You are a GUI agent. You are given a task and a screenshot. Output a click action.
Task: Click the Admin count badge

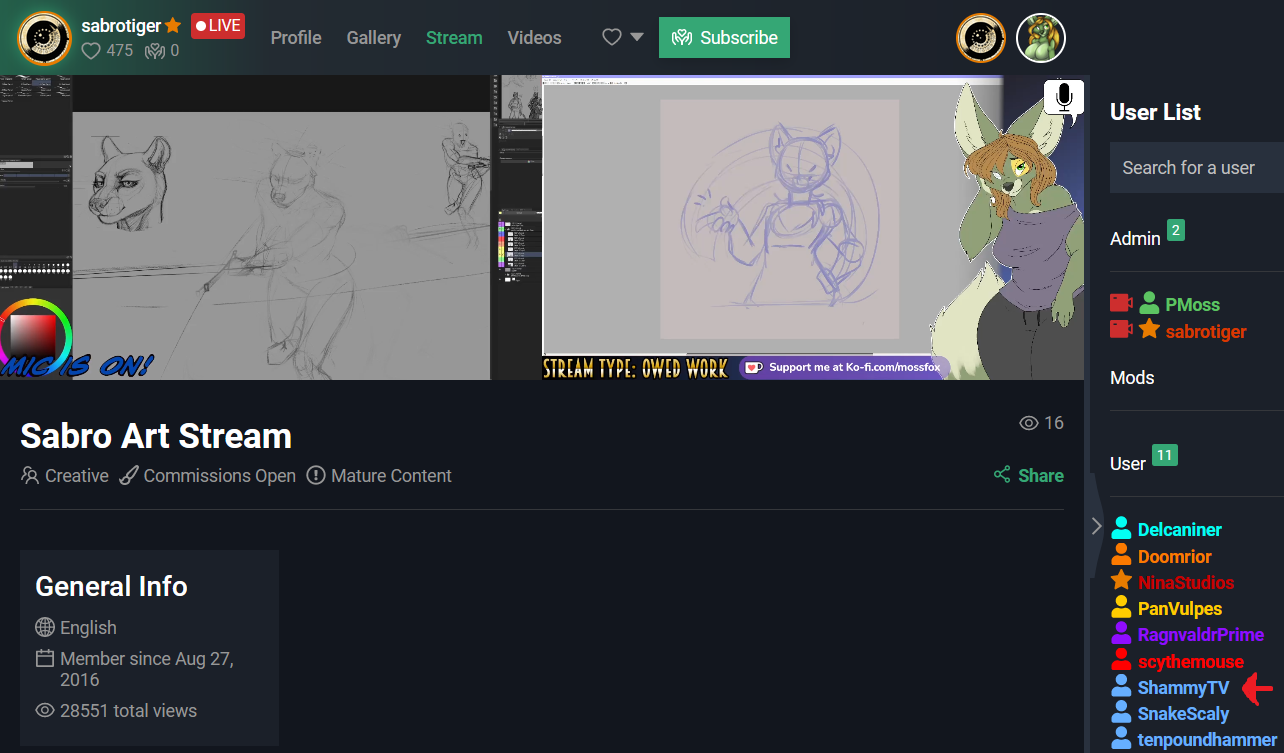coord(1176,231)
